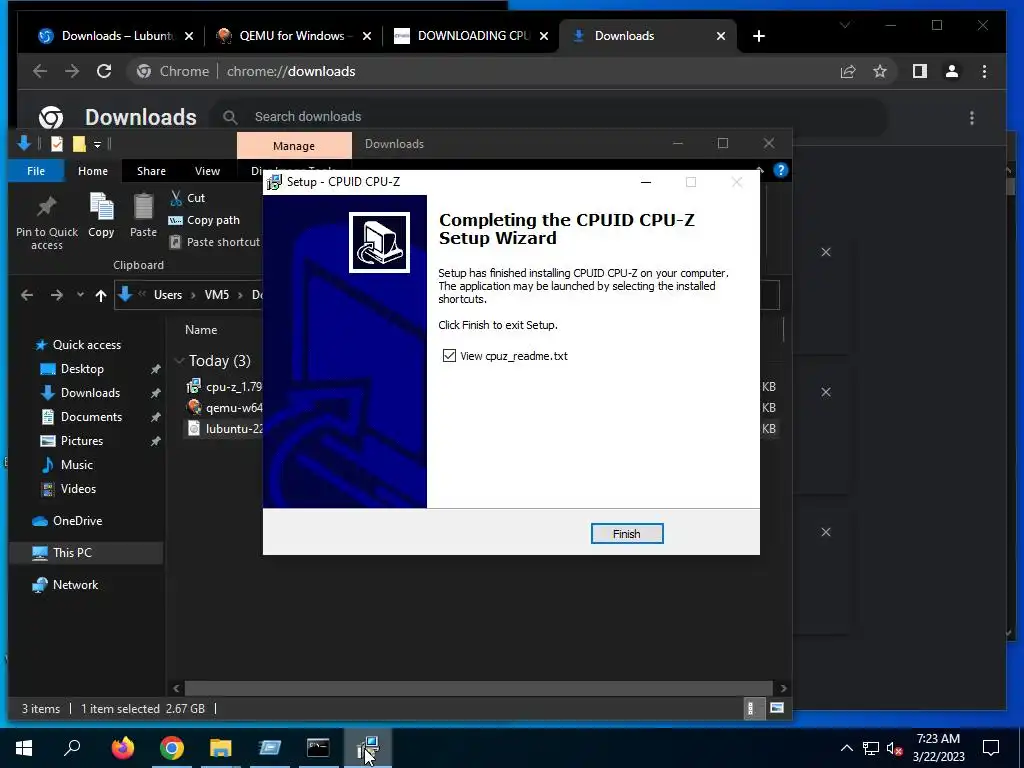Open Chrome profile menu
1024x768 pixels.
tap(952, 71)
